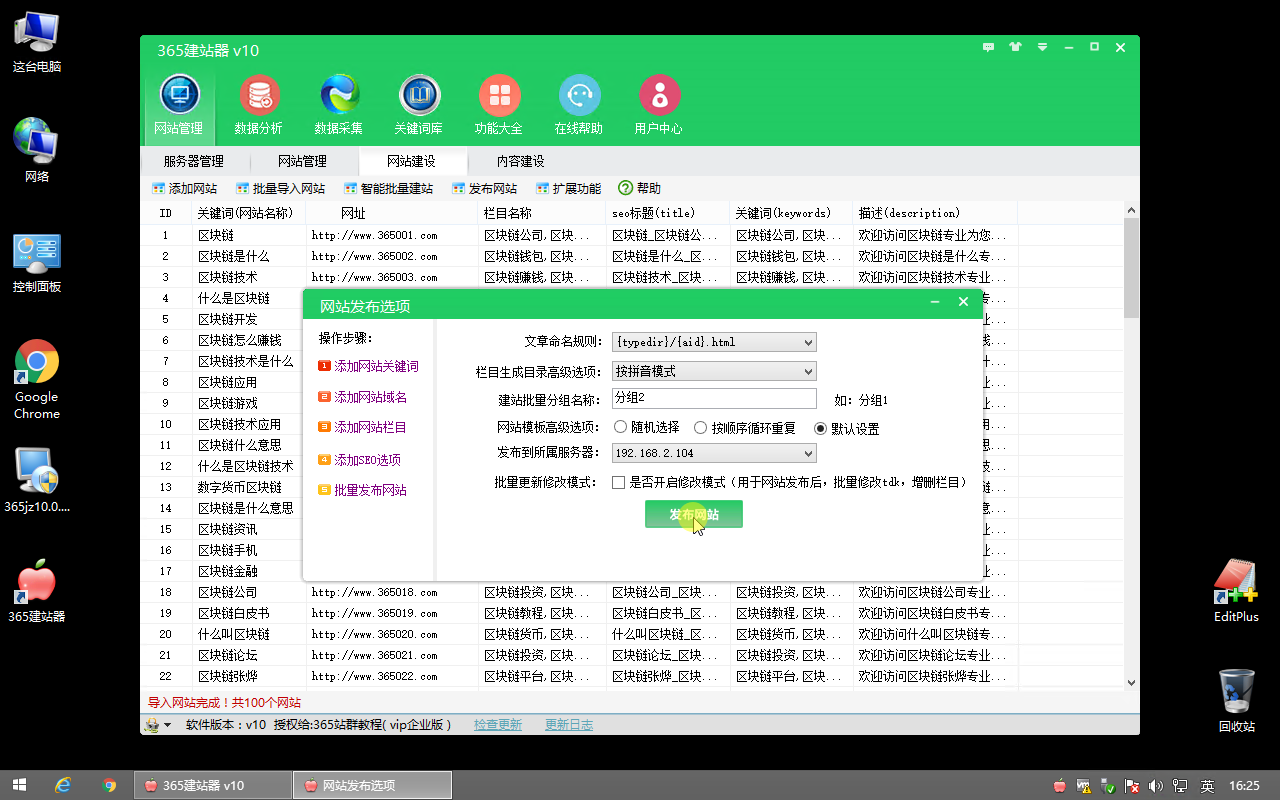The height and width of the screenshot is (800, 1280).
Task: Open 365建站器 desktop shortcut
Action: click(x=37, y=592)
